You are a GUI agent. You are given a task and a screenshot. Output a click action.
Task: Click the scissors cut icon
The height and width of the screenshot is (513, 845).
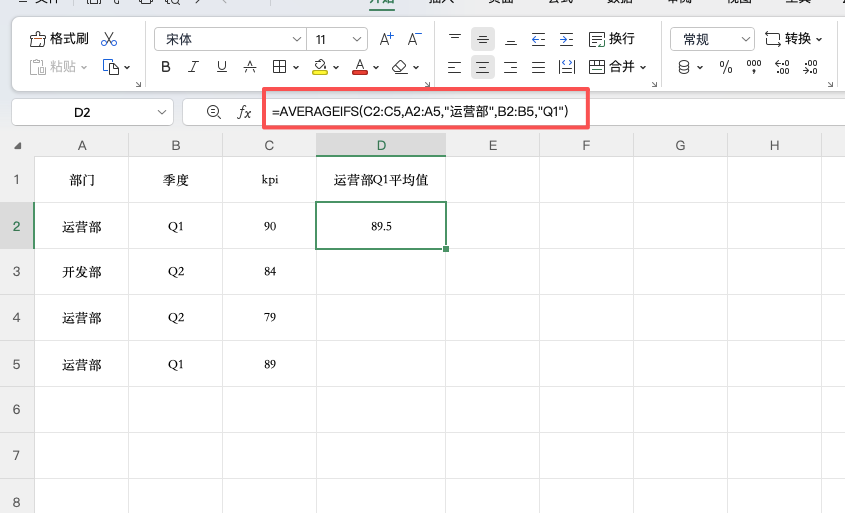(109, 39)
